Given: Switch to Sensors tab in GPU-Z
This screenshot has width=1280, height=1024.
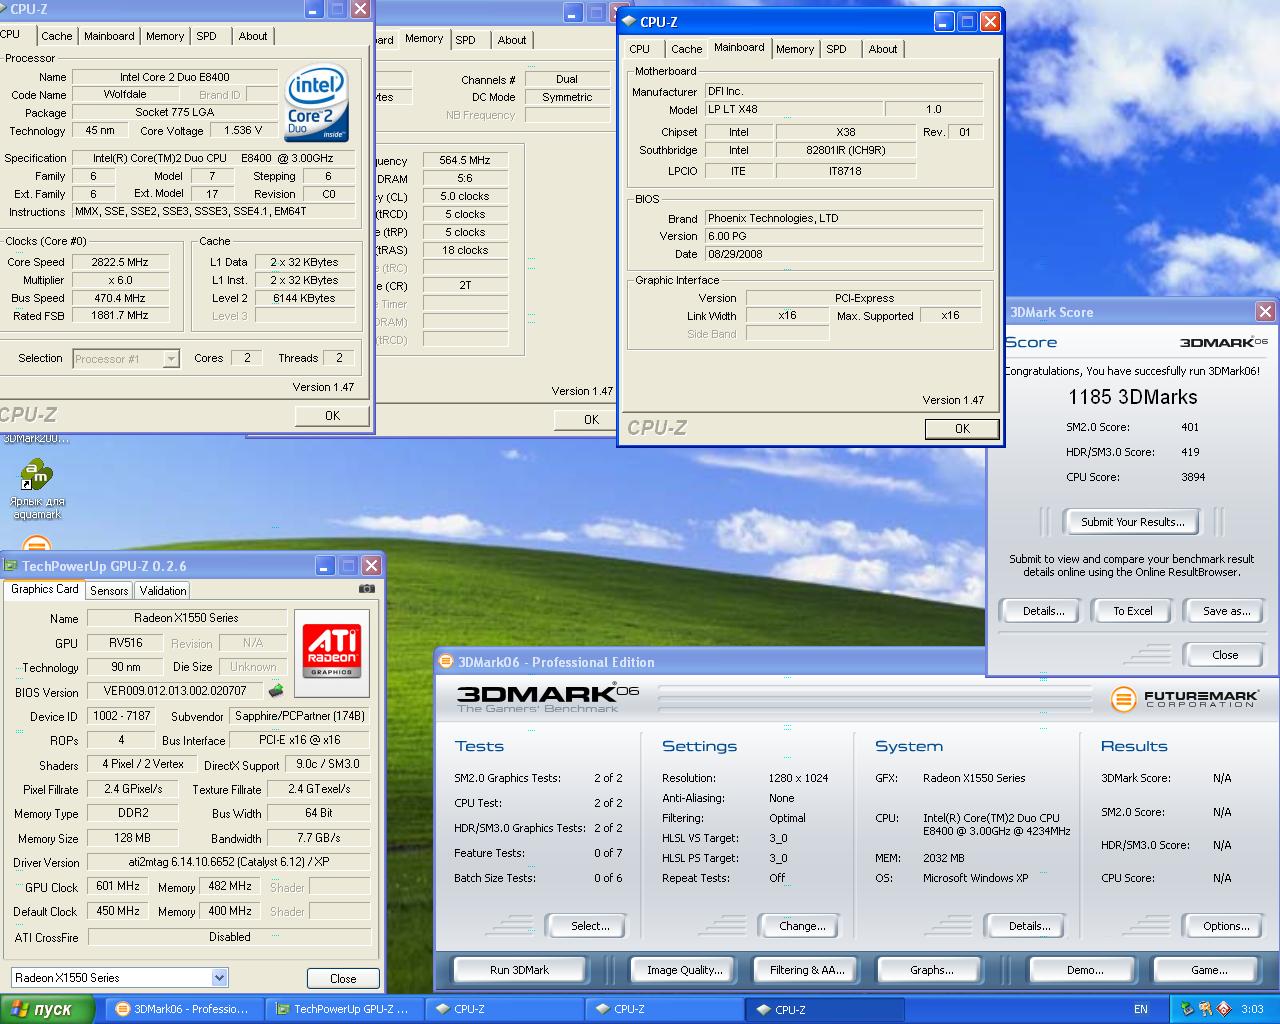Looking at the screenshot, I should click(x=109, y=591).
